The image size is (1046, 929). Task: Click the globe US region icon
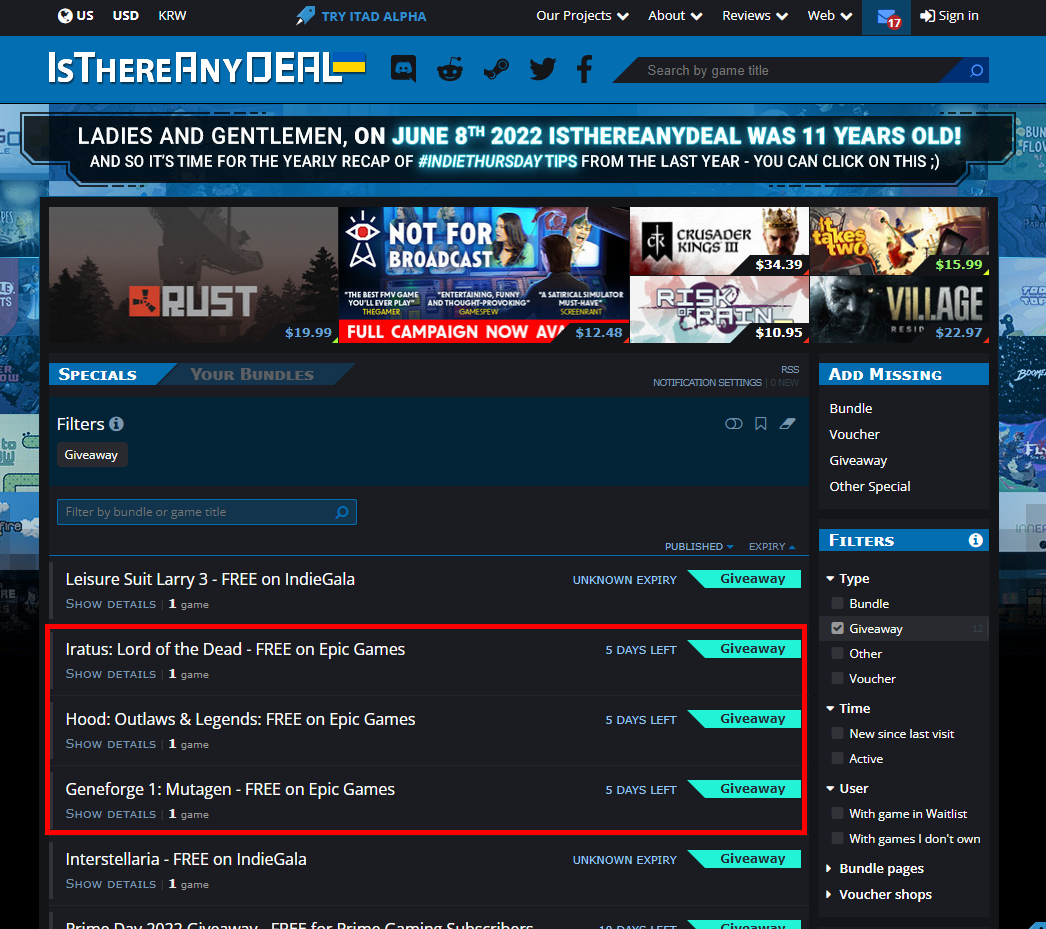(65, 15)
